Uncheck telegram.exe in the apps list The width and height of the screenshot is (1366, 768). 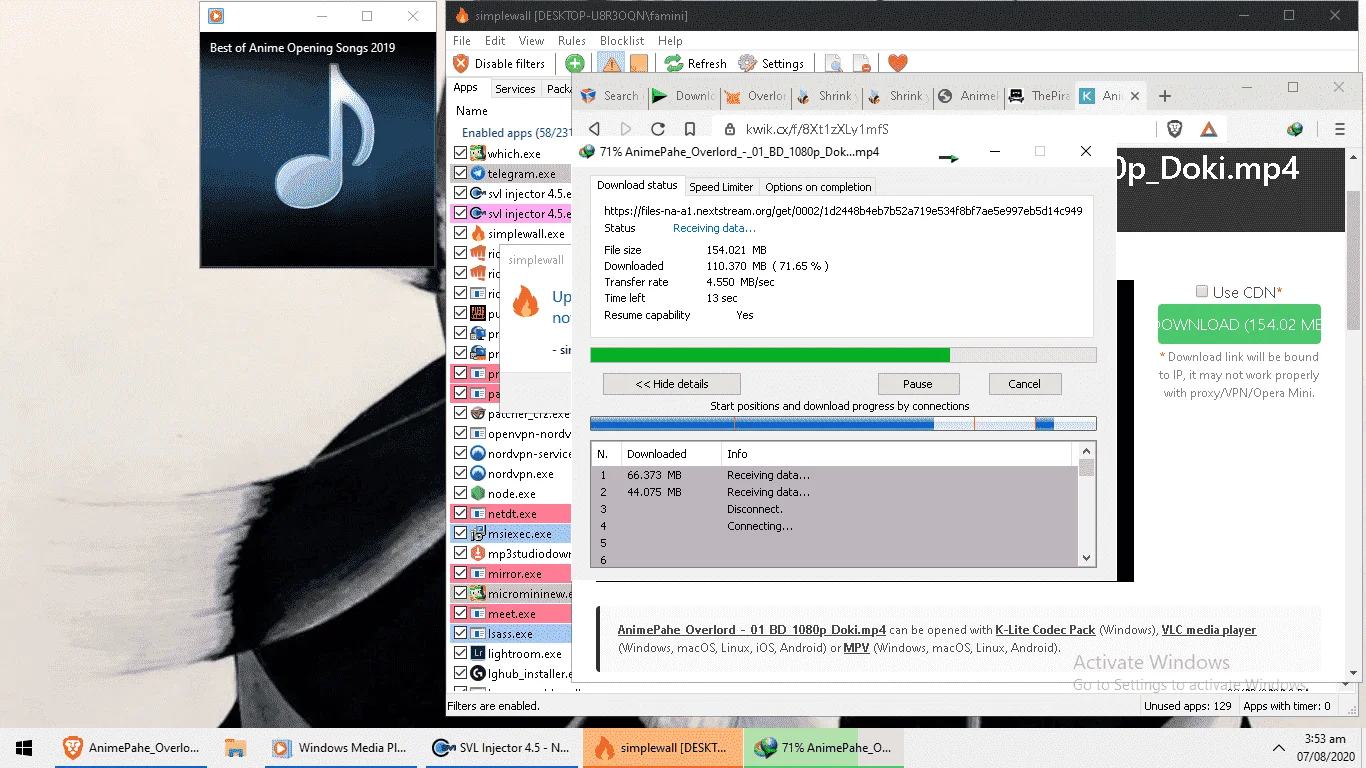460,173
